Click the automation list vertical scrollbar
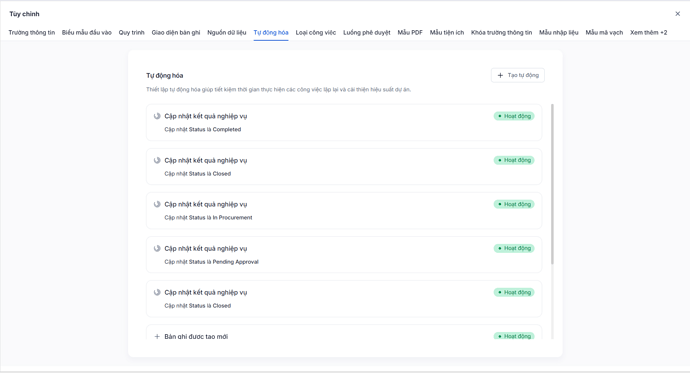Viewport: 690px width, 373px height. tap(552, 184)
